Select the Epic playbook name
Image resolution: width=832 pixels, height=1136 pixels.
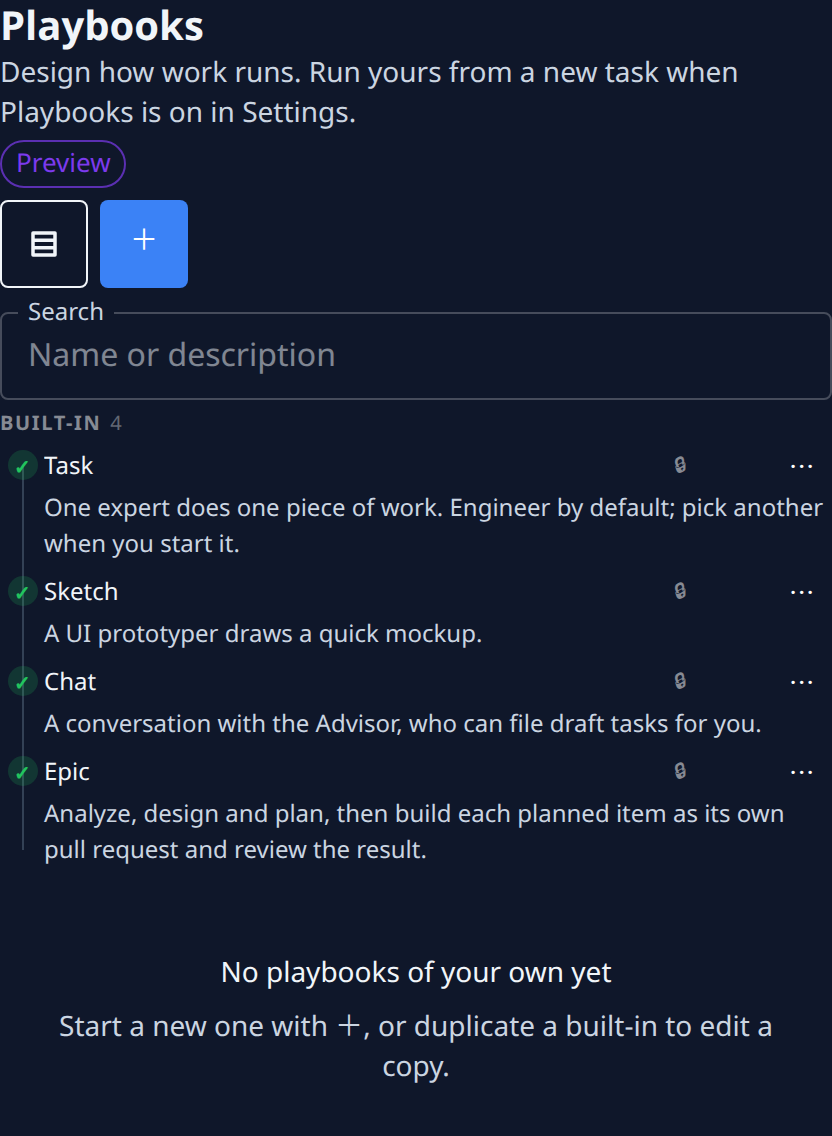pos(67,772)
